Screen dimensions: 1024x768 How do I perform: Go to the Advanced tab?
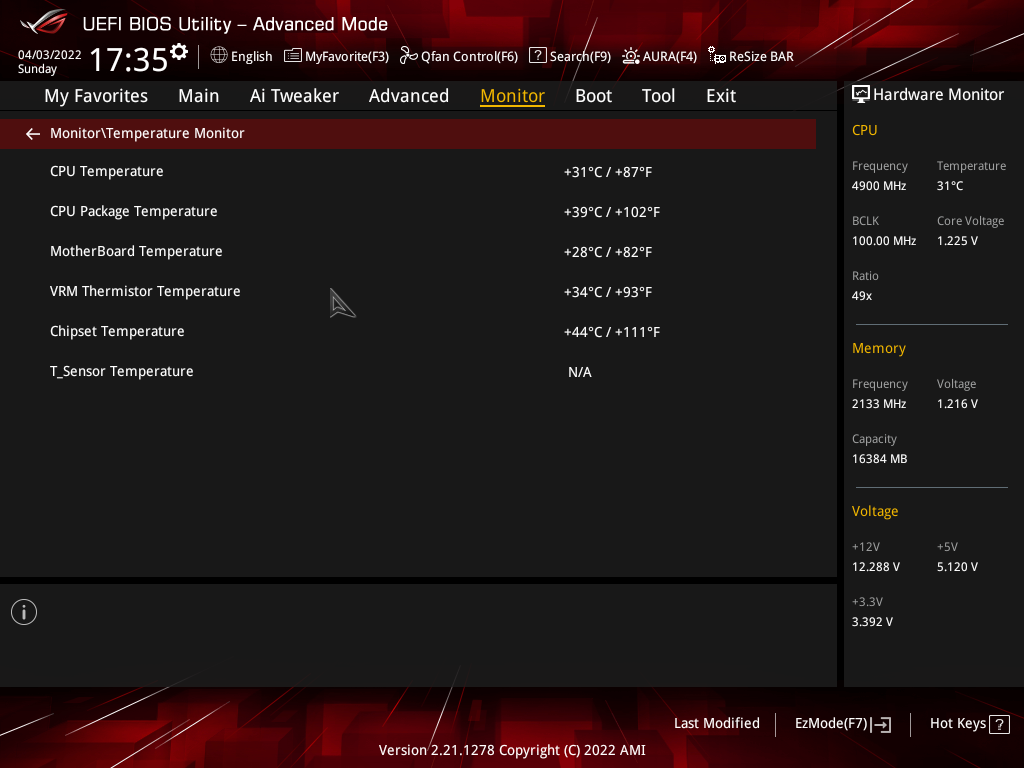tap(409, 96)
